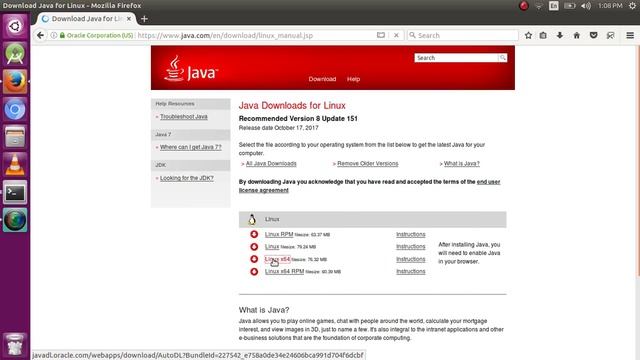Open Remove Older Versions link

(x=367, y=164)
